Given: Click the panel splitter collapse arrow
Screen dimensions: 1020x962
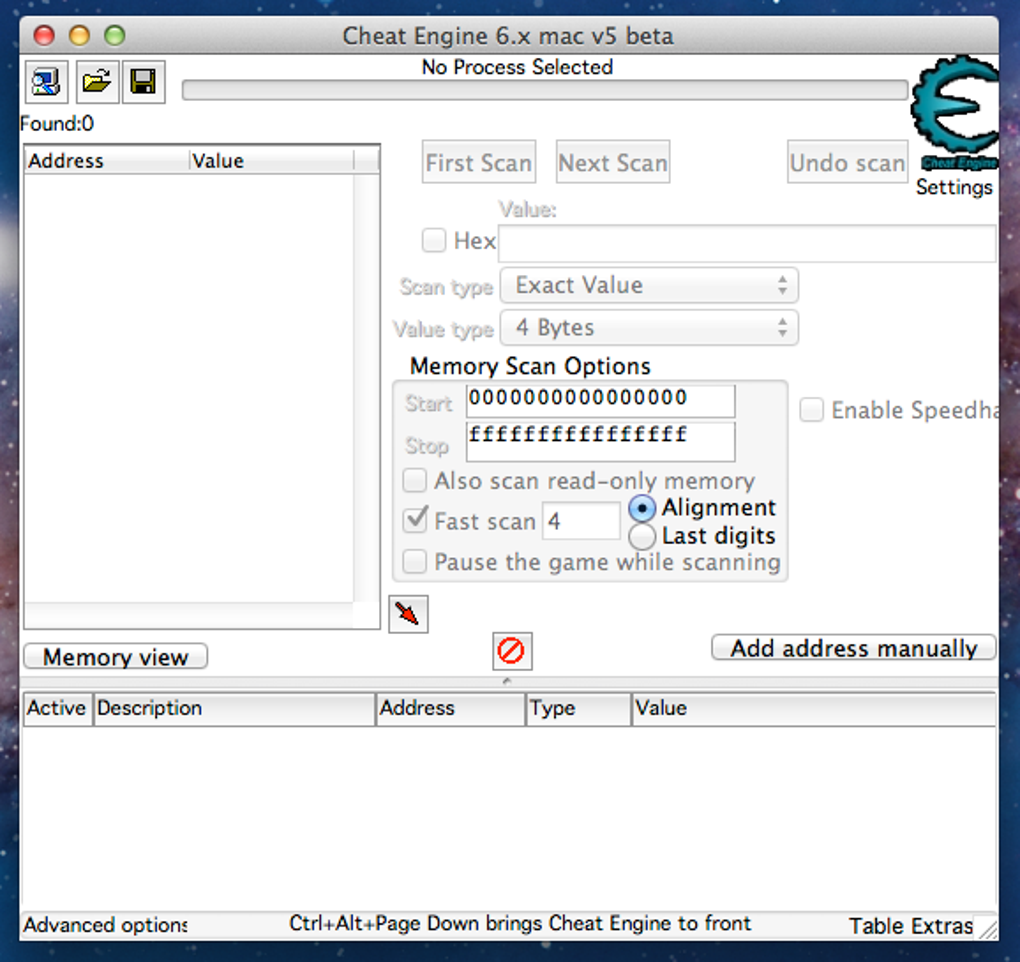Looking at the screenshot, I should point(507,681).
